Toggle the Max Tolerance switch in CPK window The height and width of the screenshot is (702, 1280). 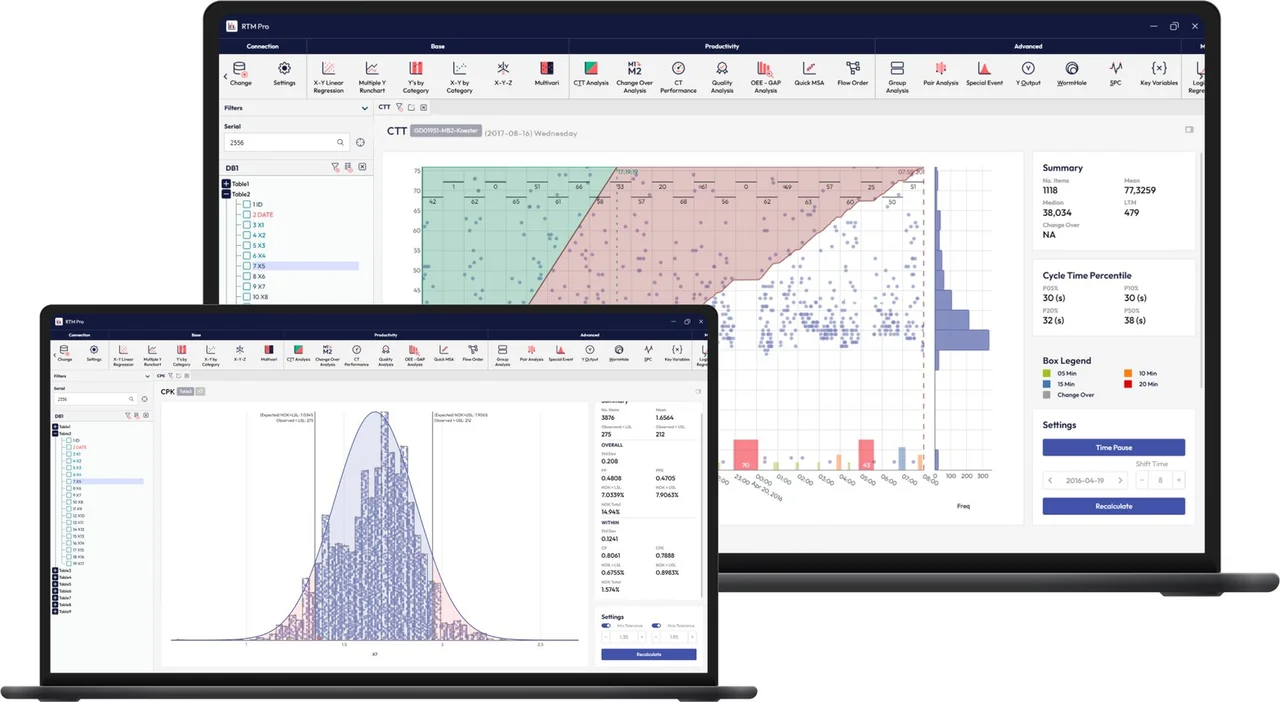pos(656,626)
